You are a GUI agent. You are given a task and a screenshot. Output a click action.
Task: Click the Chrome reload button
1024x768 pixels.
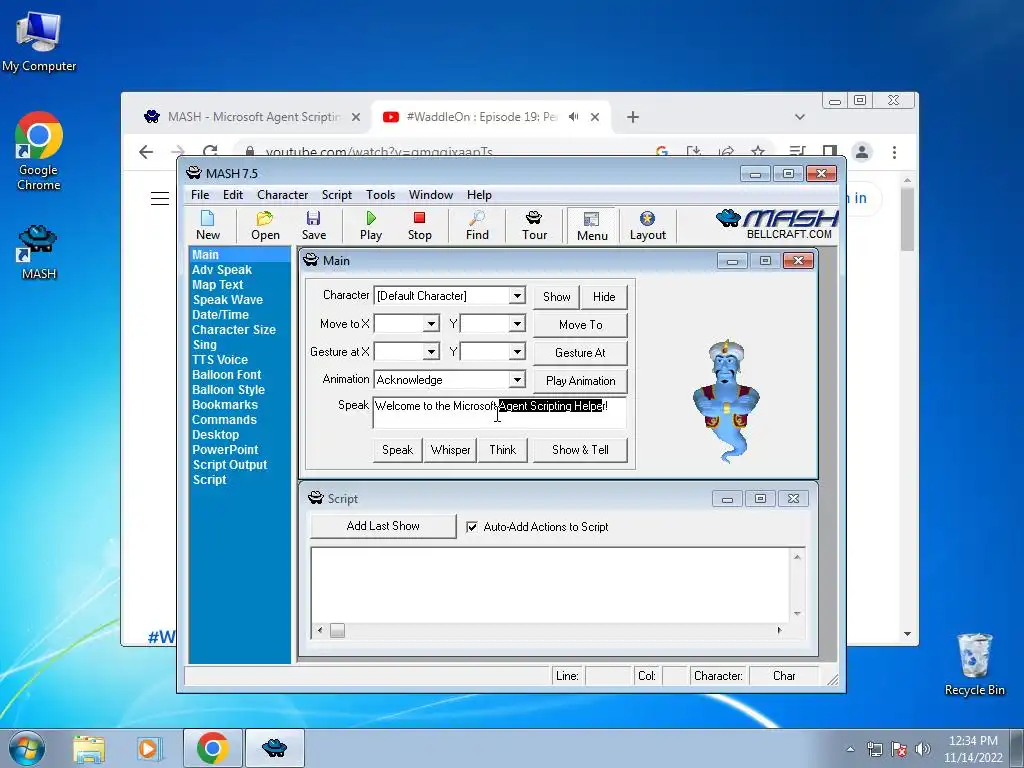point(210,152)
